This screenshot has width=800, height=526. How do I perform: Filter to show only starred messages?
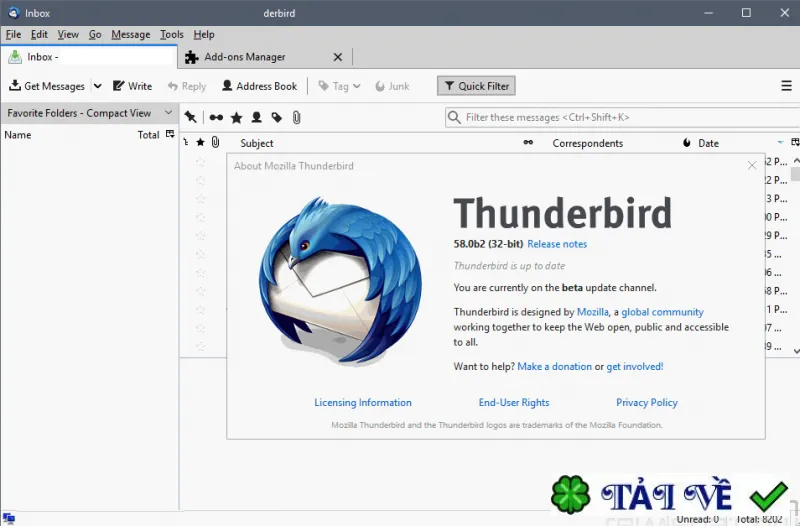236,118
